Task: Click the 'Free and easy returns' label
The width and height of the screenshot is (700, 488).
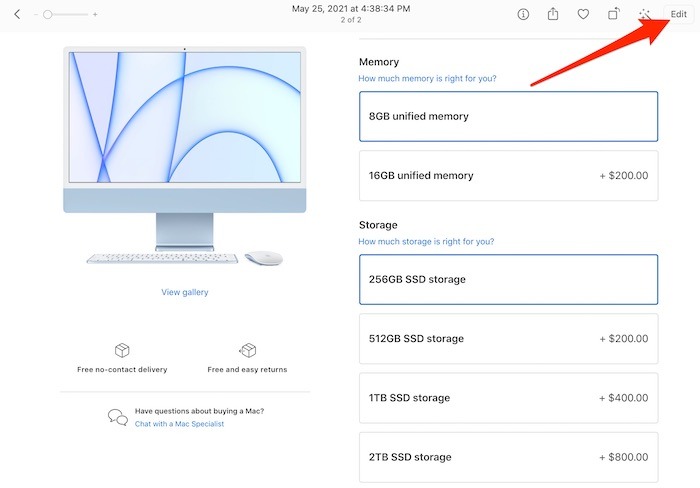Action: (x=247, y=370)
